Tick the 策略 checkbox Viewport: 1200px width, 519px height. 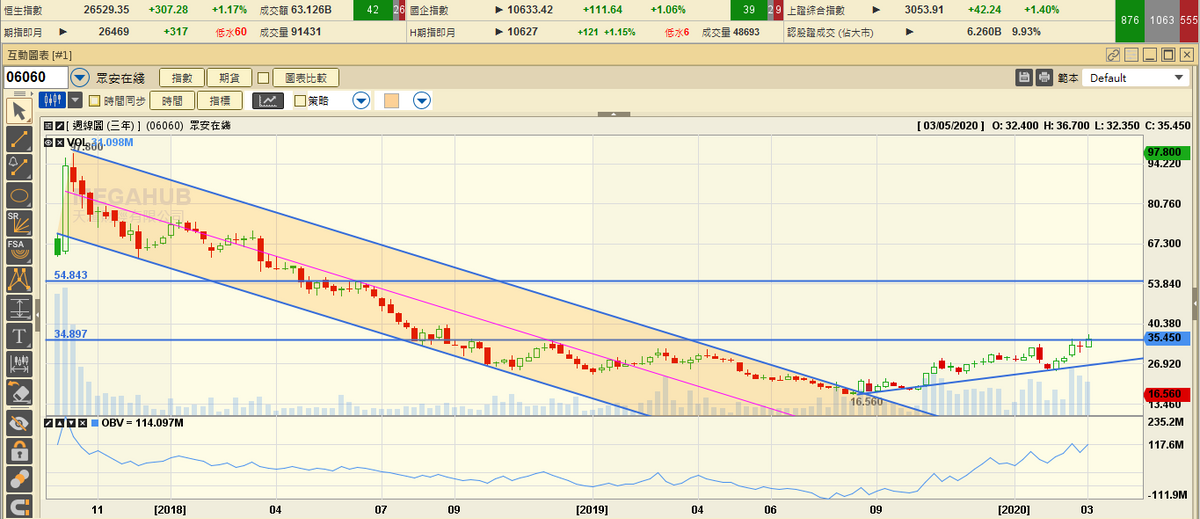(300, 100)
